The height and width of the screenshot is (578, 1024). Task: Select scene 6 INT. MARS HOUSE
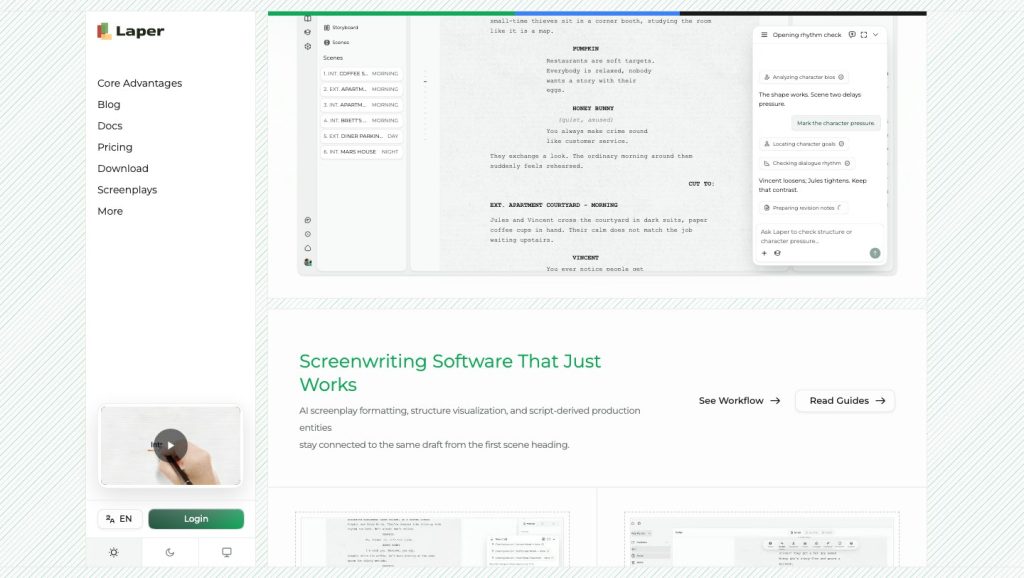tap(361, 152)
